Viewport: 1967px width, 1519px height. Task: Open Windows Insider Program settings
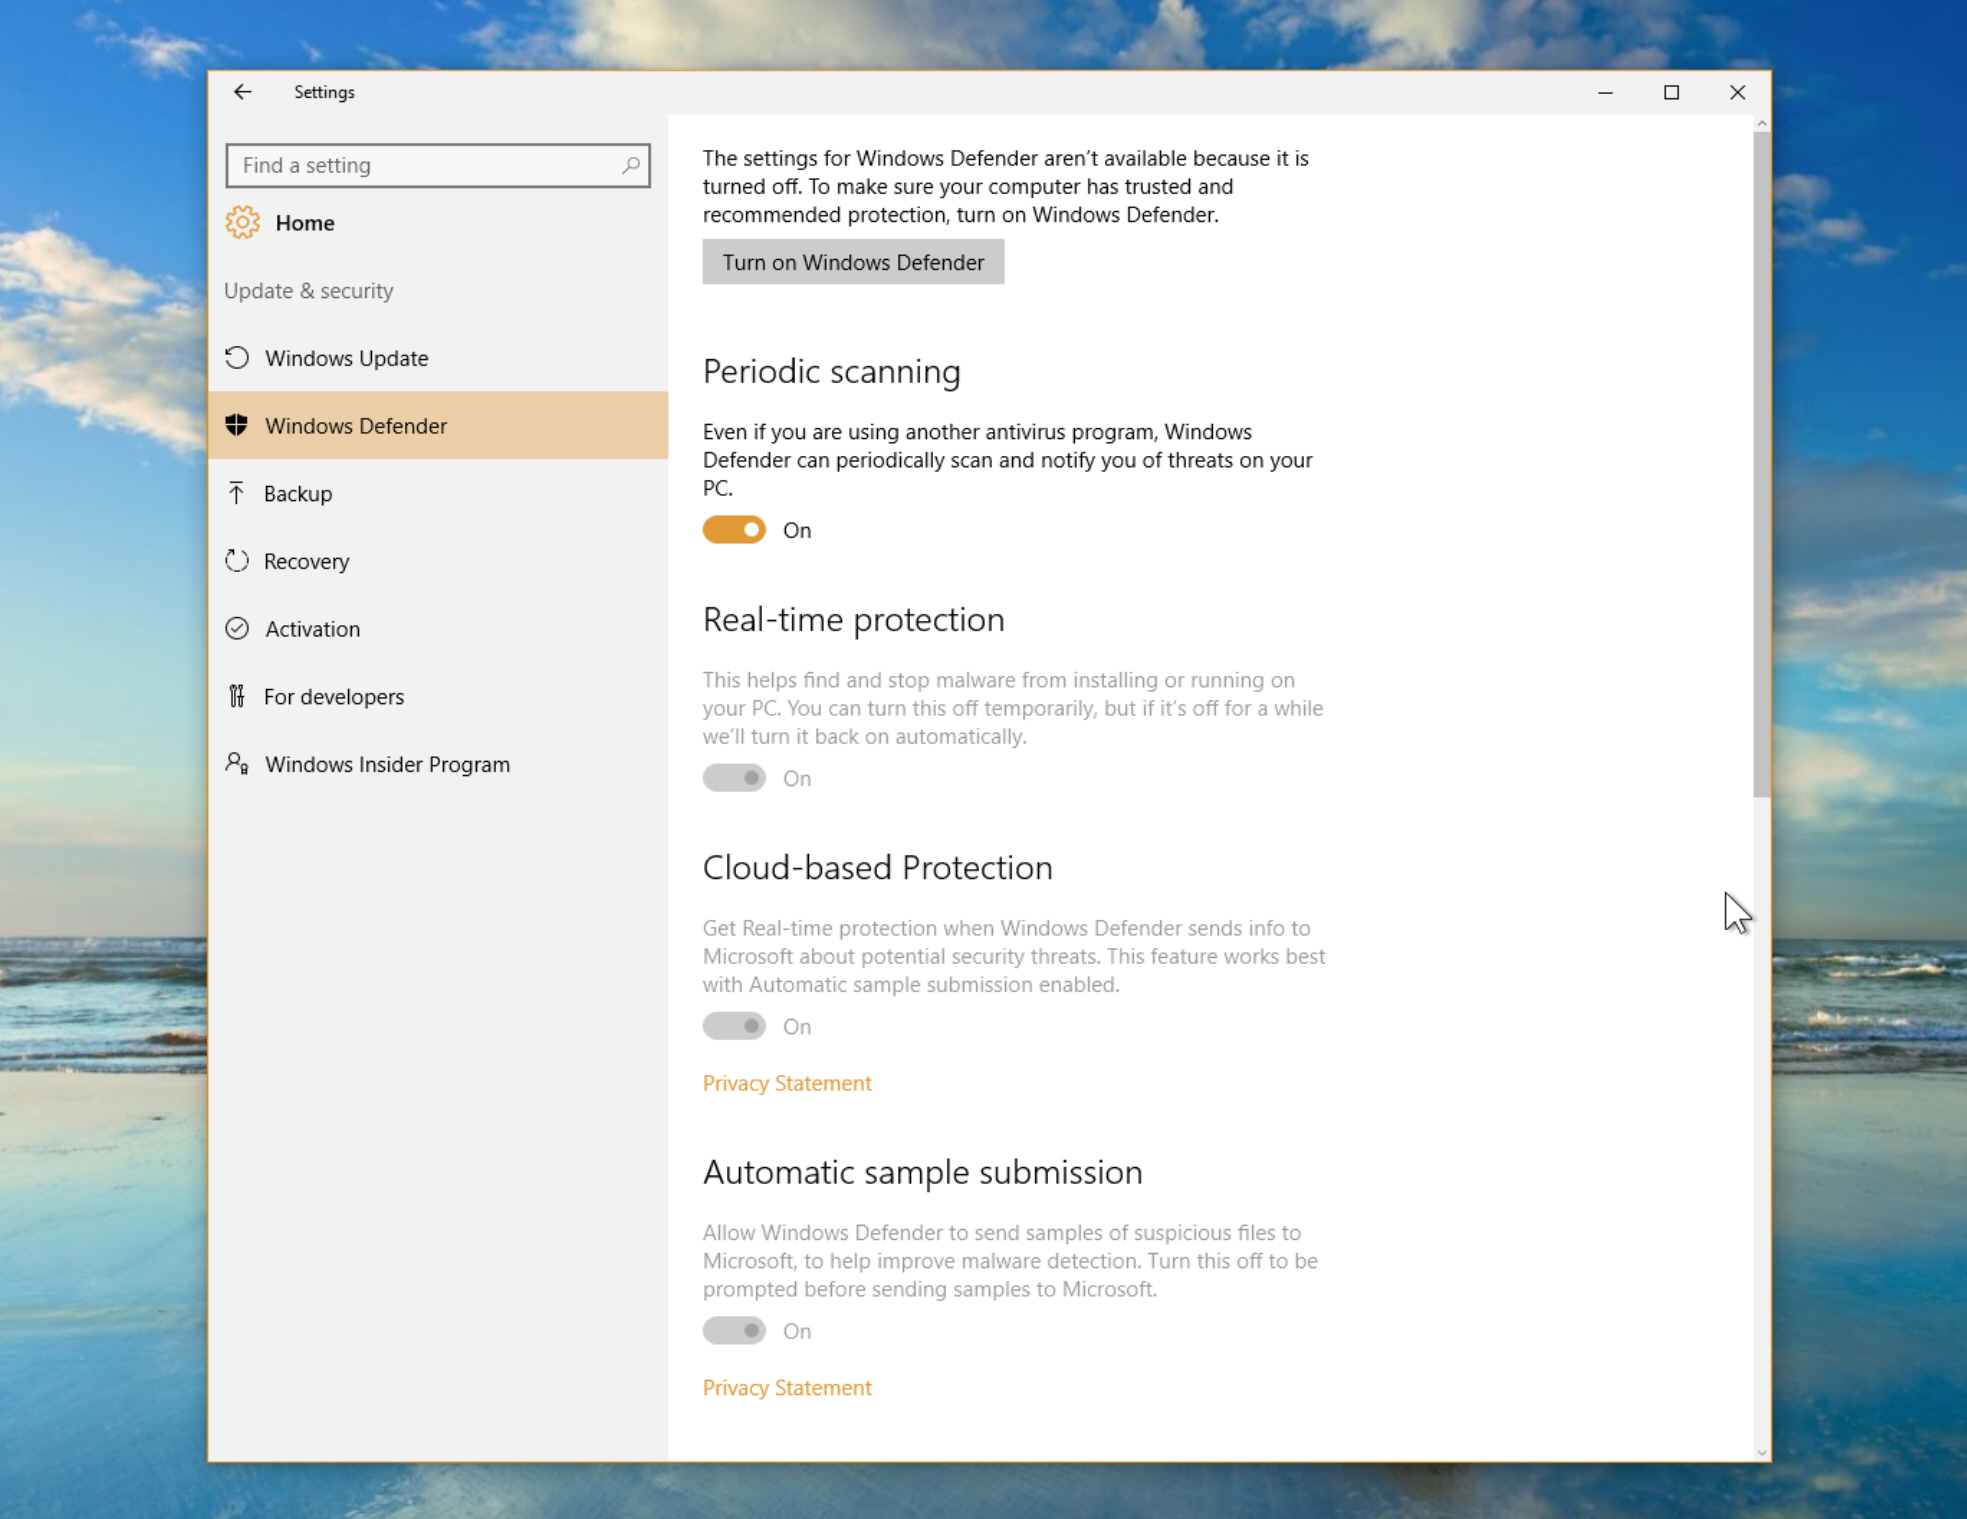(x=438, y=764)
